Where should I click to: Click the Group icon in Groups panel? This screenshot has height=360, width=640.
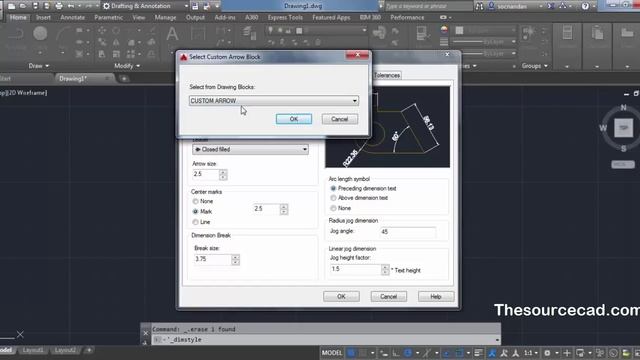point(528,32)
